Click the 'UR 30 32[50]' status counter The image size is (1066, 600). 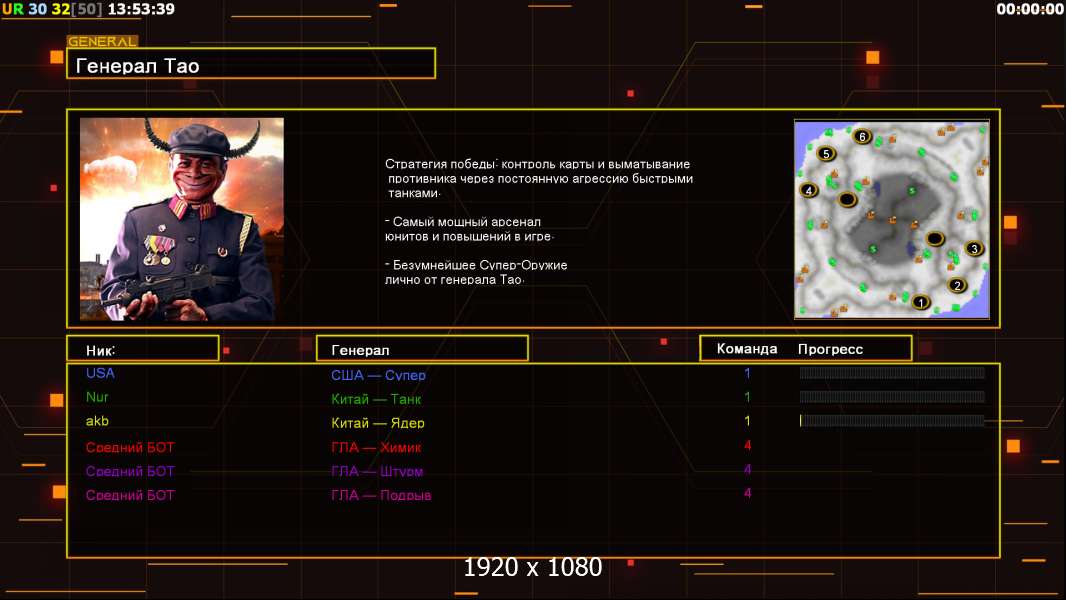tap(52, 9)
